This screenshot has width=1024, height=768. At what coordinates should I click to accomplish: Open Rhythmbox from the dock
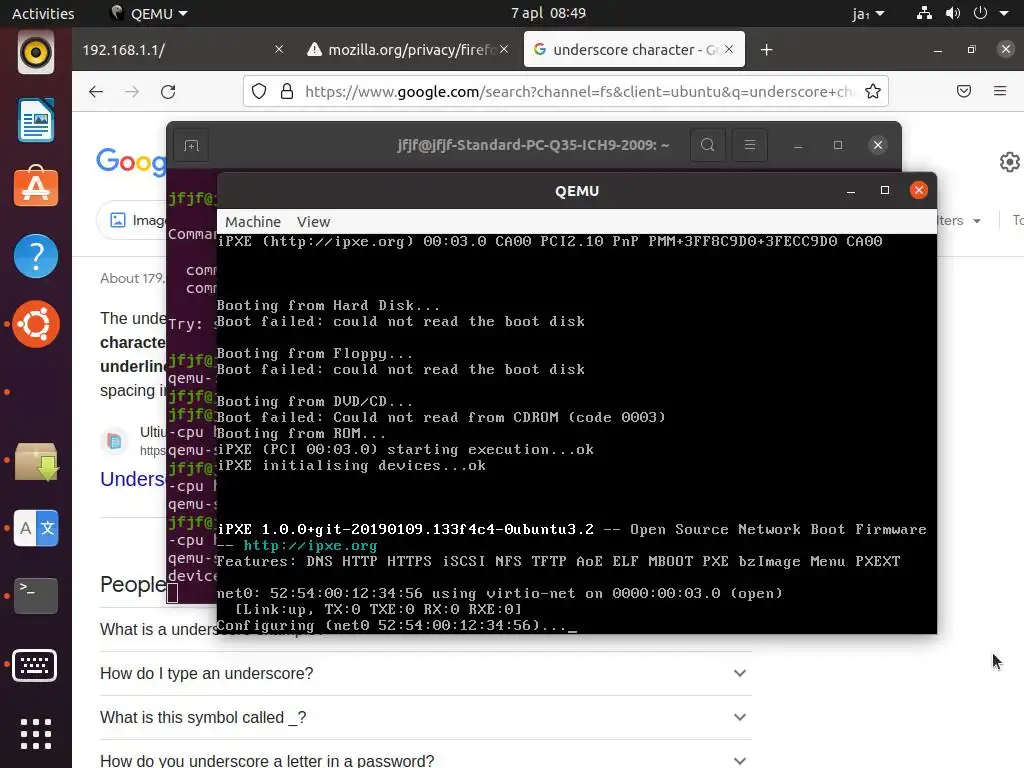coord(35,53)
